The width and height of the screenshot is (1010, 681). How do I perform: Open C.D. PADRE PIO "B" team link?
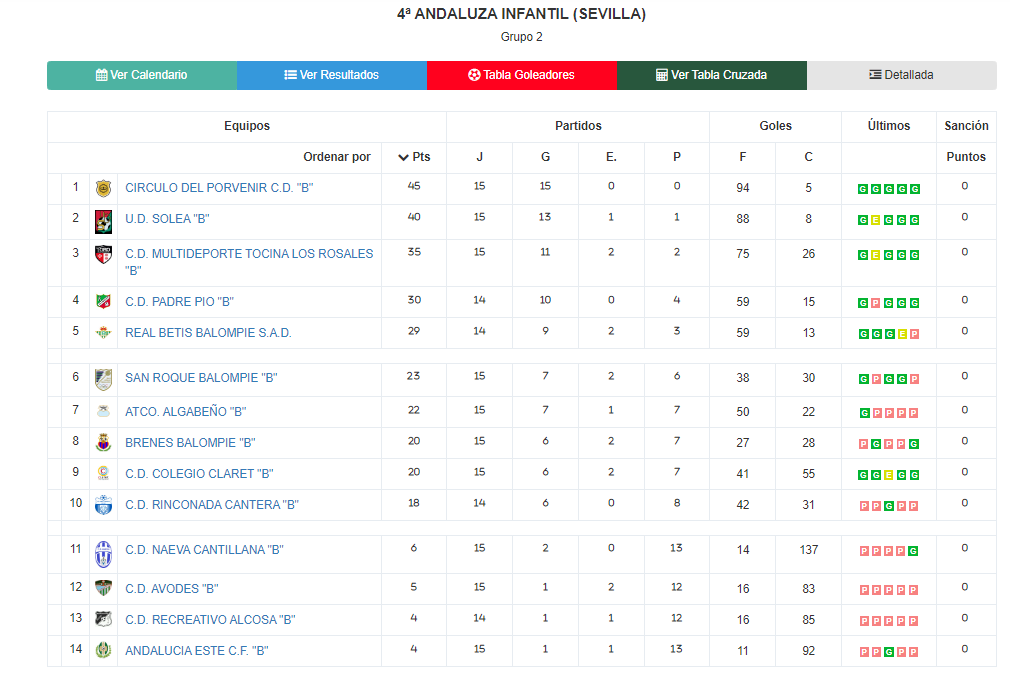coord(179,302)
